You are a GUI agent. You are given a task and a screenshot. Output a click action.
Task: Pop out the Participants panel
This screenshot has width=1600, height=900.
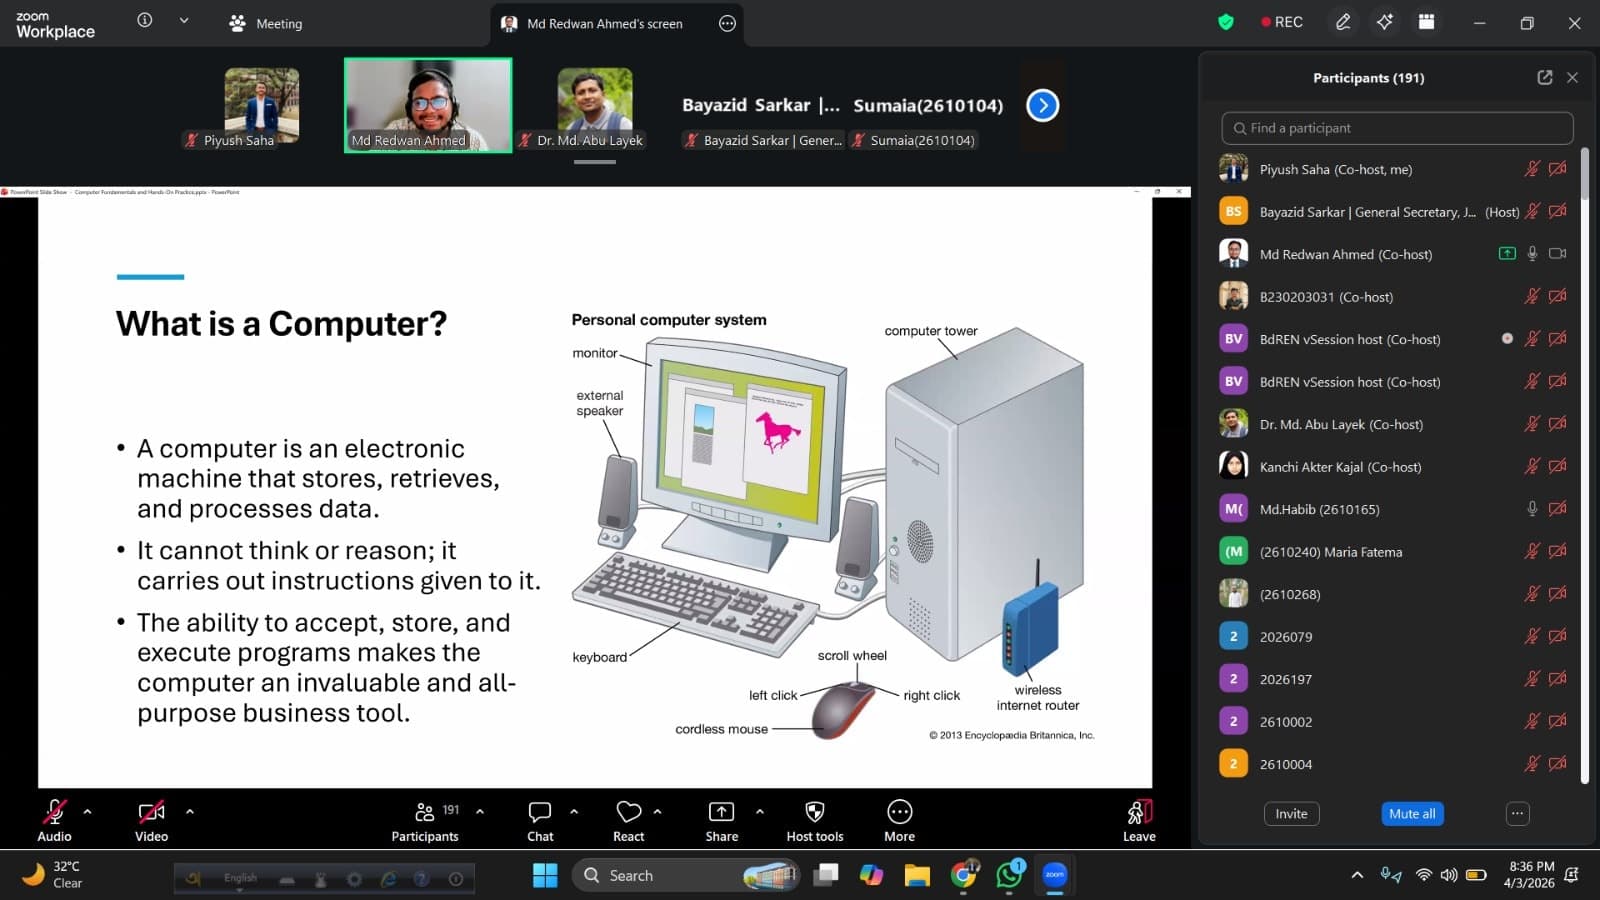(x=1545, y=77)
